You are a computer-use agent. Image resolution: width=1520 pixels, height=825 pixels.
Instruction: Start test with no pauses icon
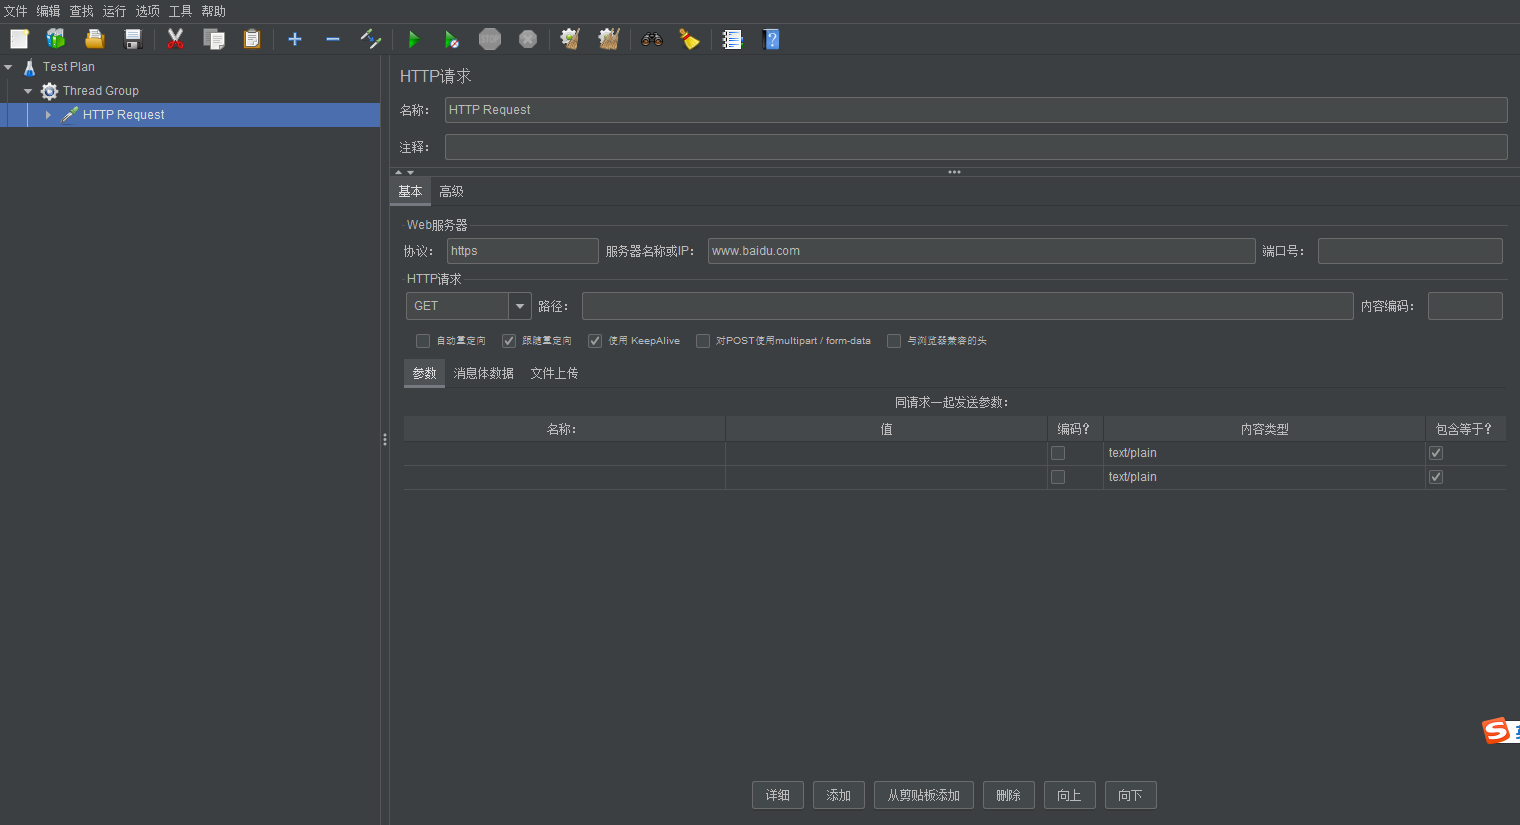coord(452,39)
